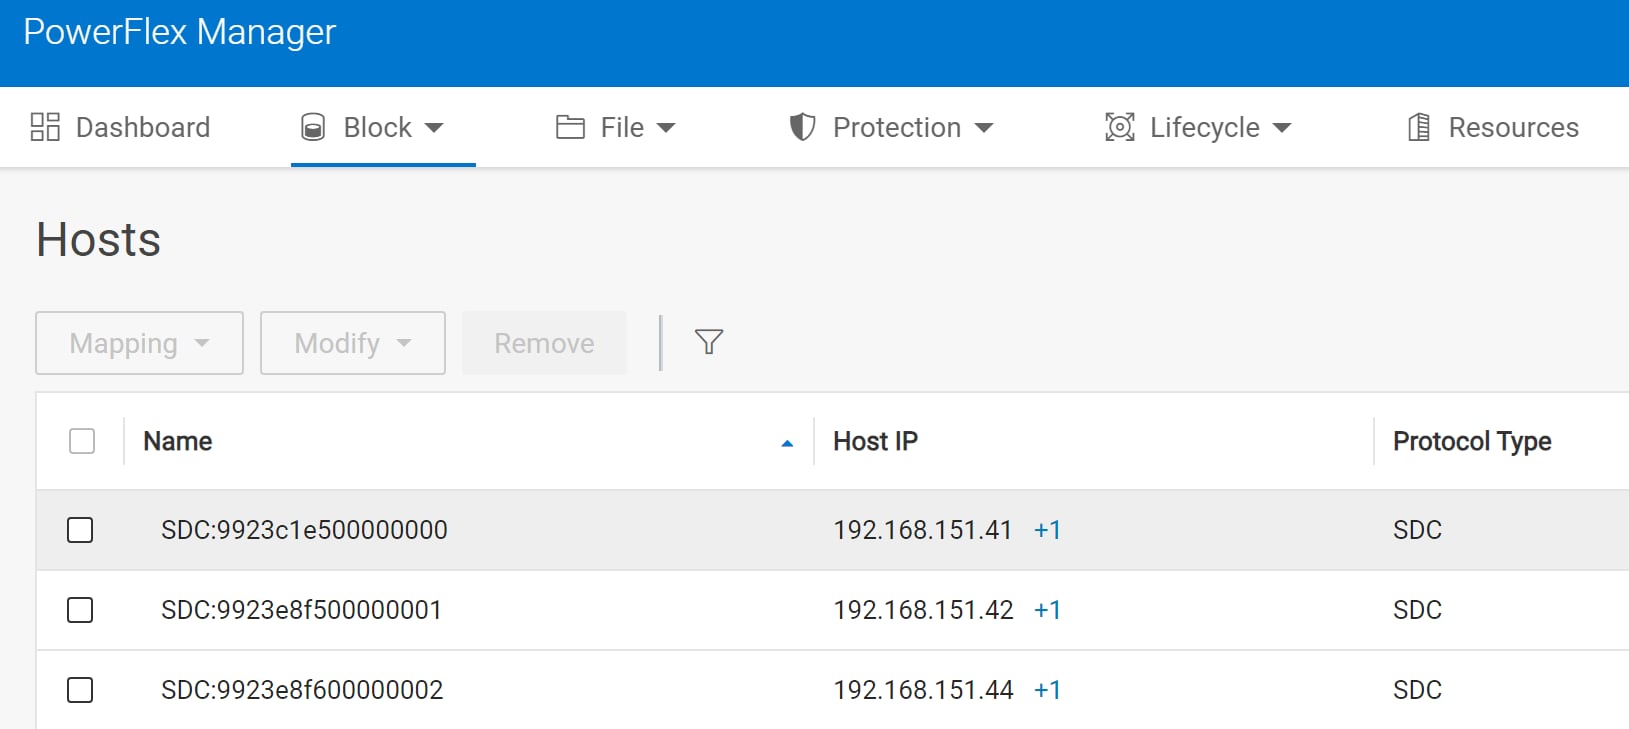Check the box for SDC:9923c1e500000000

click(x=80, y=530)
